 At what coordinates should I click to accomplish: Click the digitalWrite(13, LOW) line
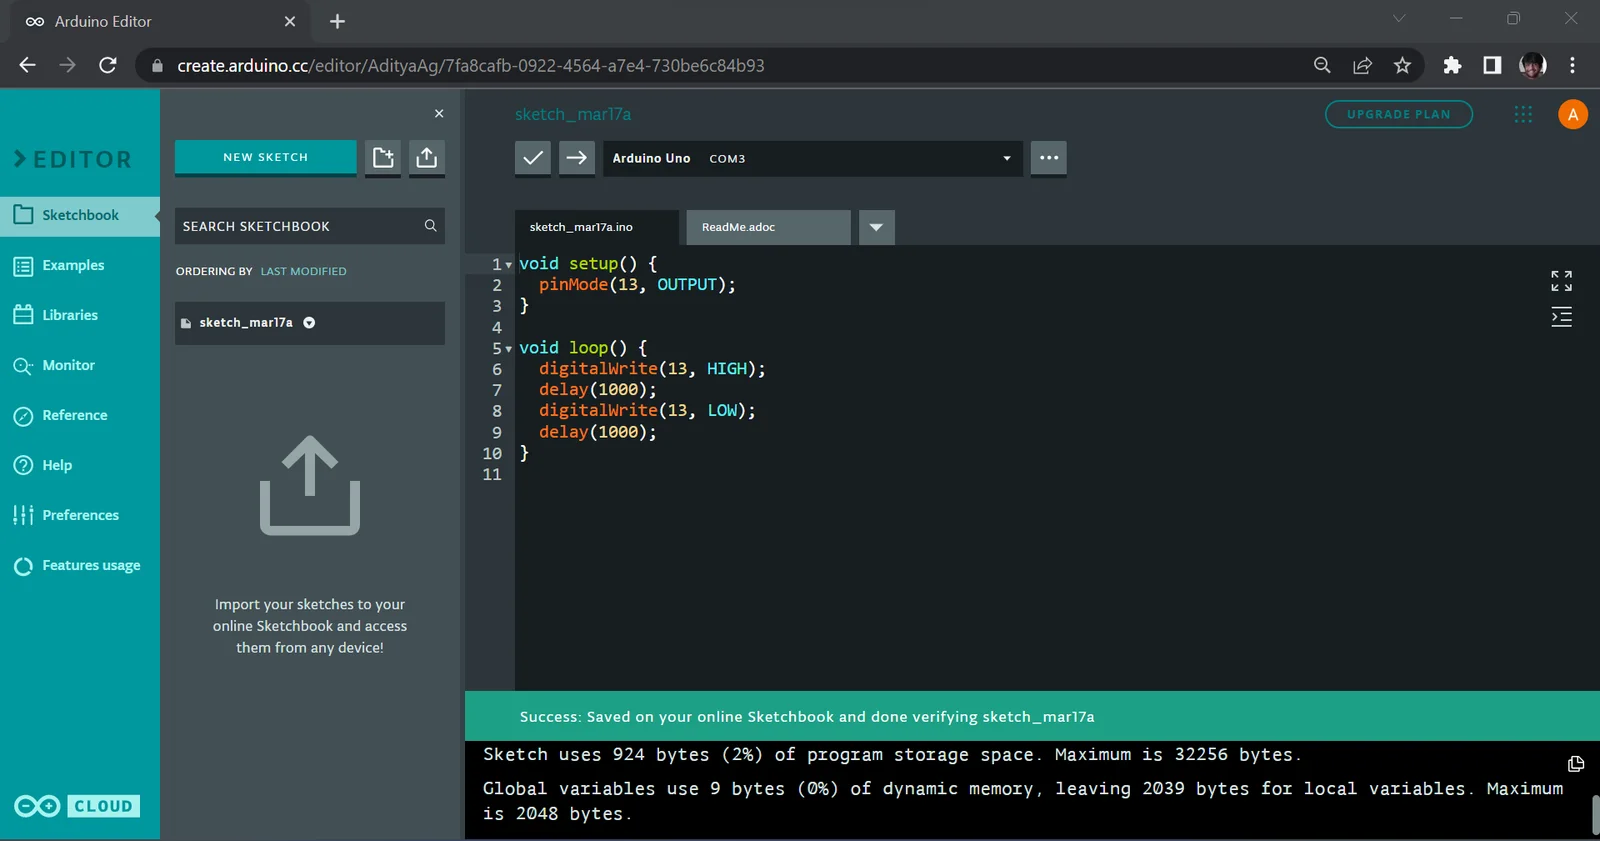click(647, 411)
